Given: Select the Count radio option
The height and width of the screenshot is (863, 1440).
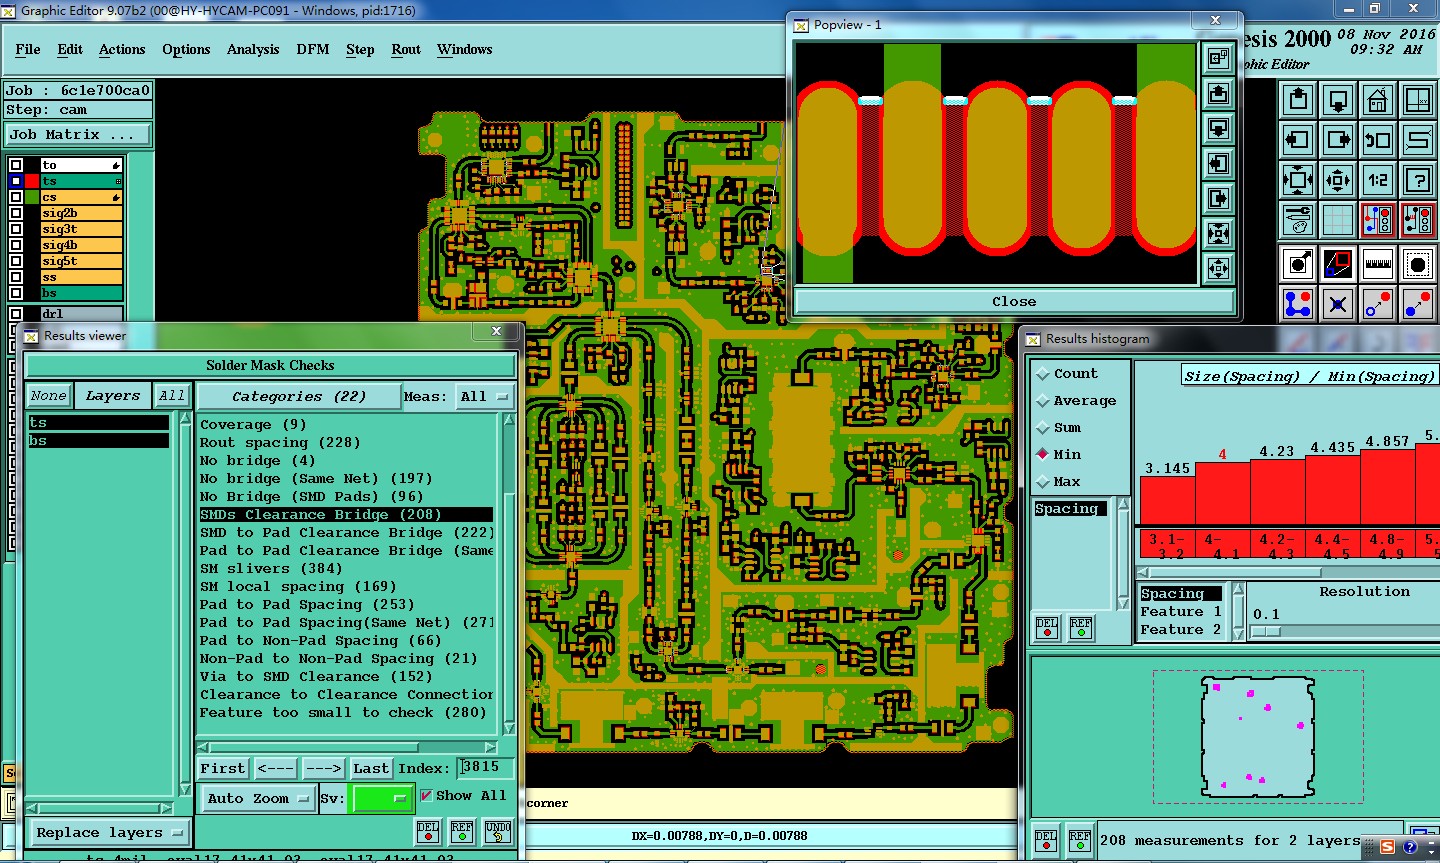Looking at the screenshot, I should pyautogui.click(x=1044, y=373).
